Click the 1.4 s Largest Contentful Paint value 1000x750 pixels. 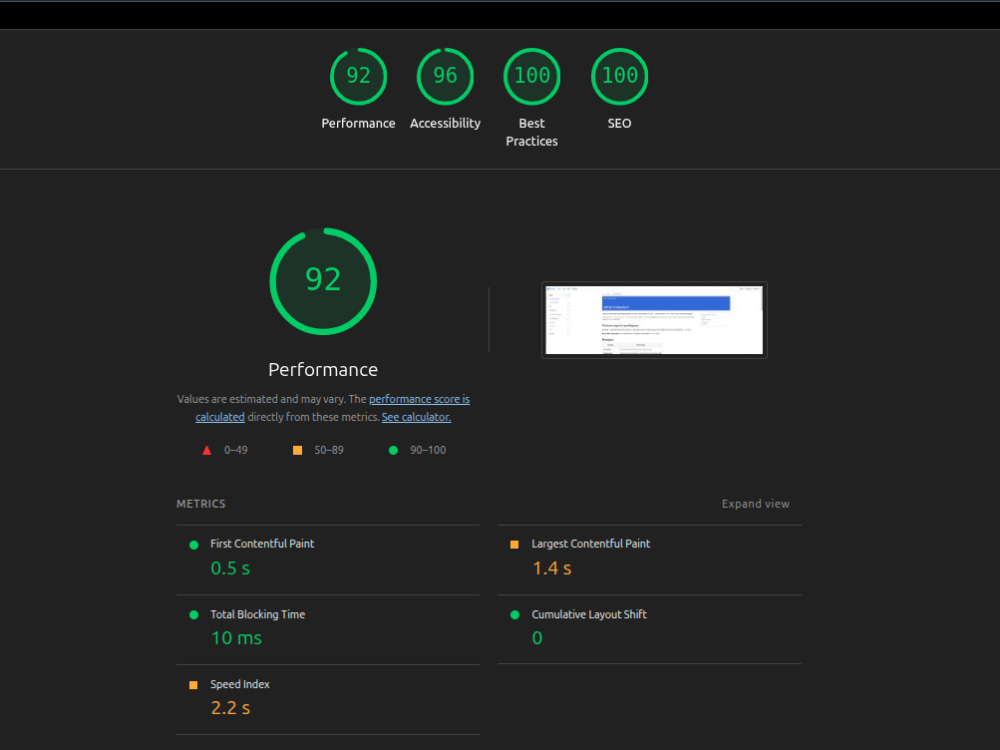pyautogui.click(x=552, y=568)
